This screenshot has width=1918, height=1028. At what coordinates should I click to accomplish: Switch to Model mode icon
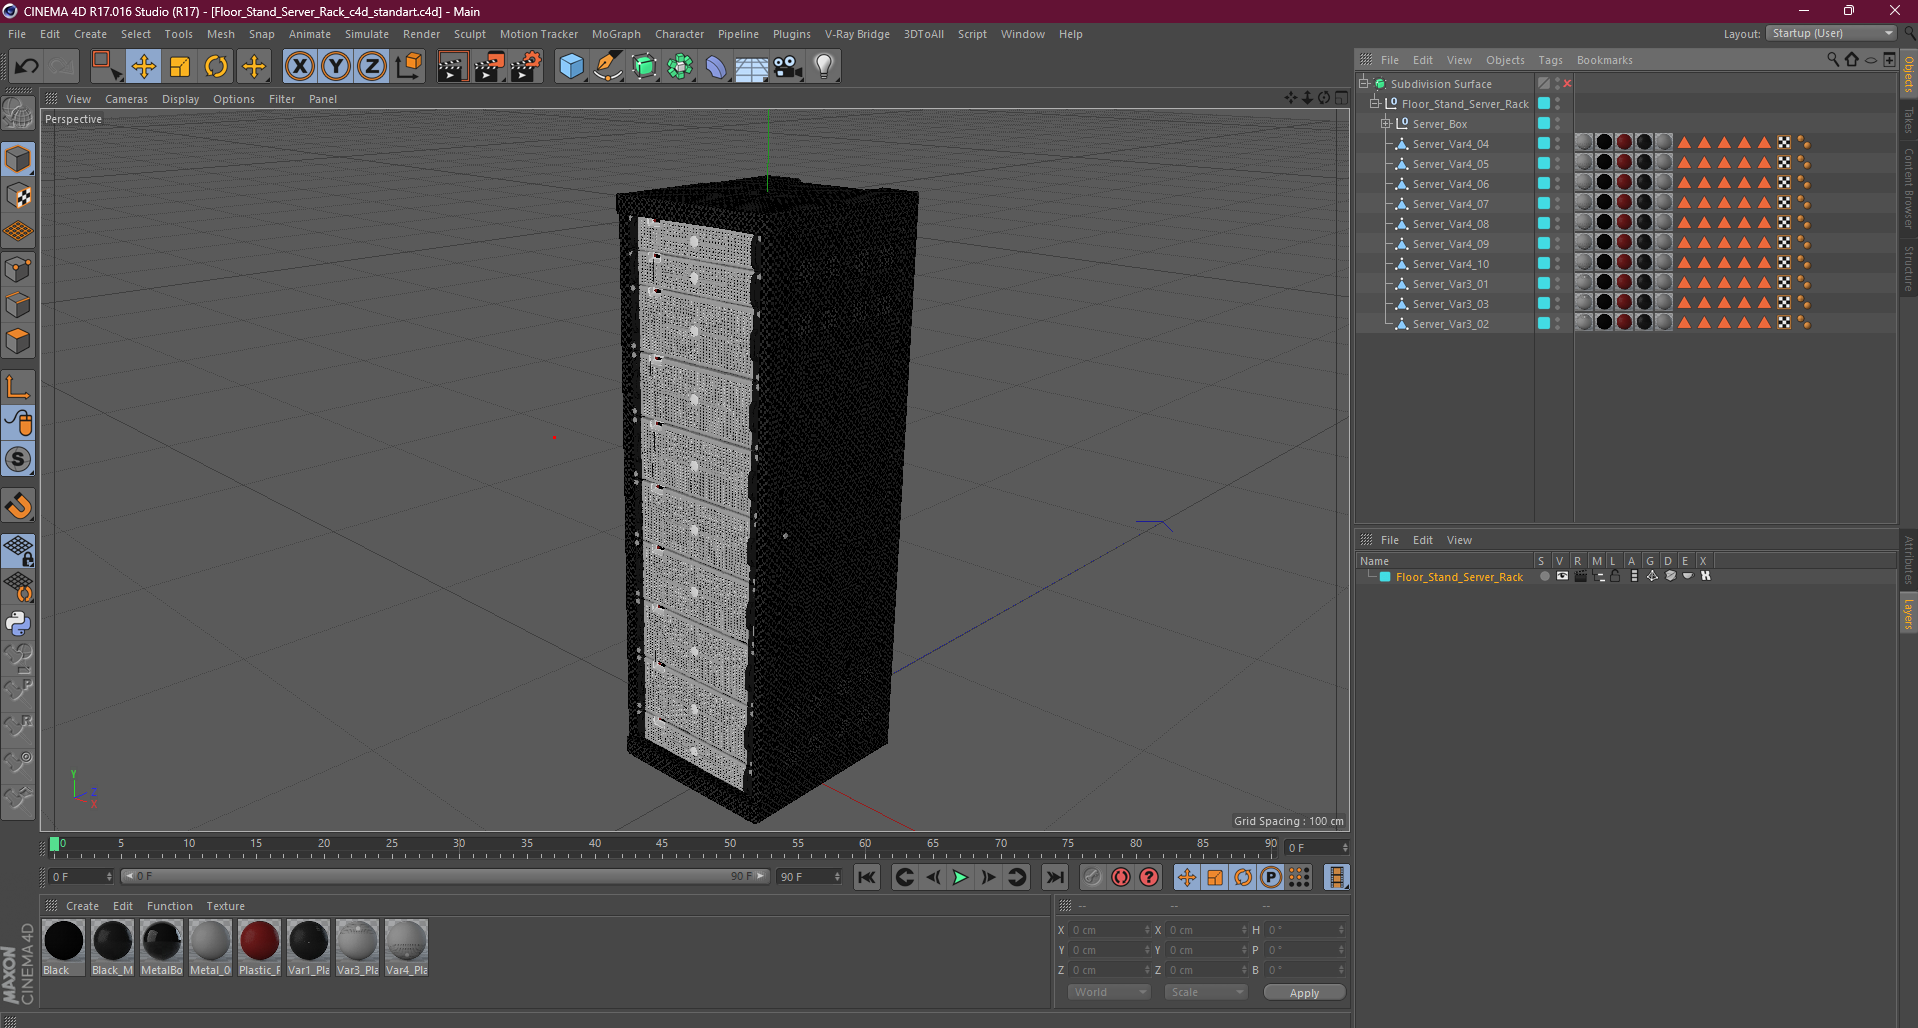click(x=18, y=159)
